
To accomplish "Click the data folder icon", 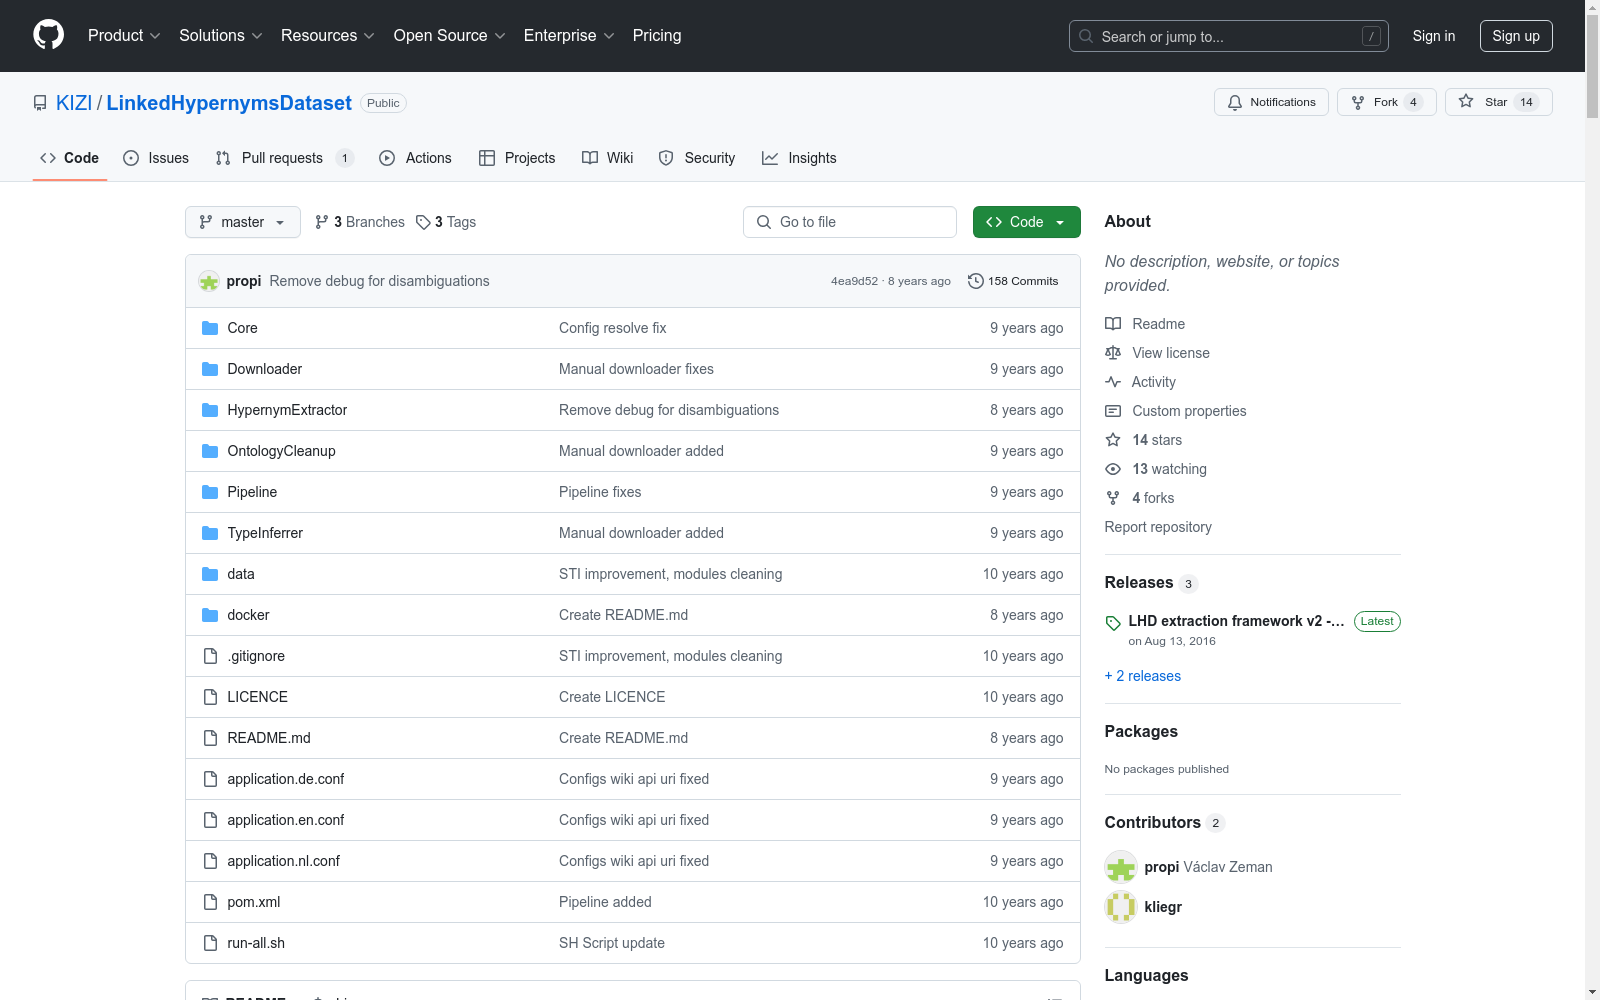I will click(210, 574).
